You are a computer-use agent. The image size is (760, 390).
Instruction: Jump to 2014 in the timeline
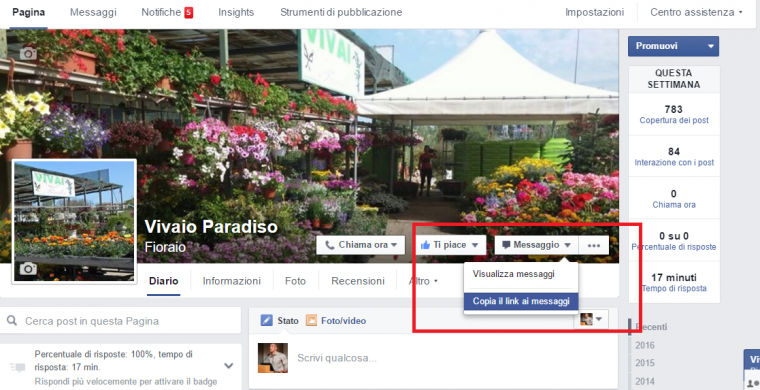point(645,381)
